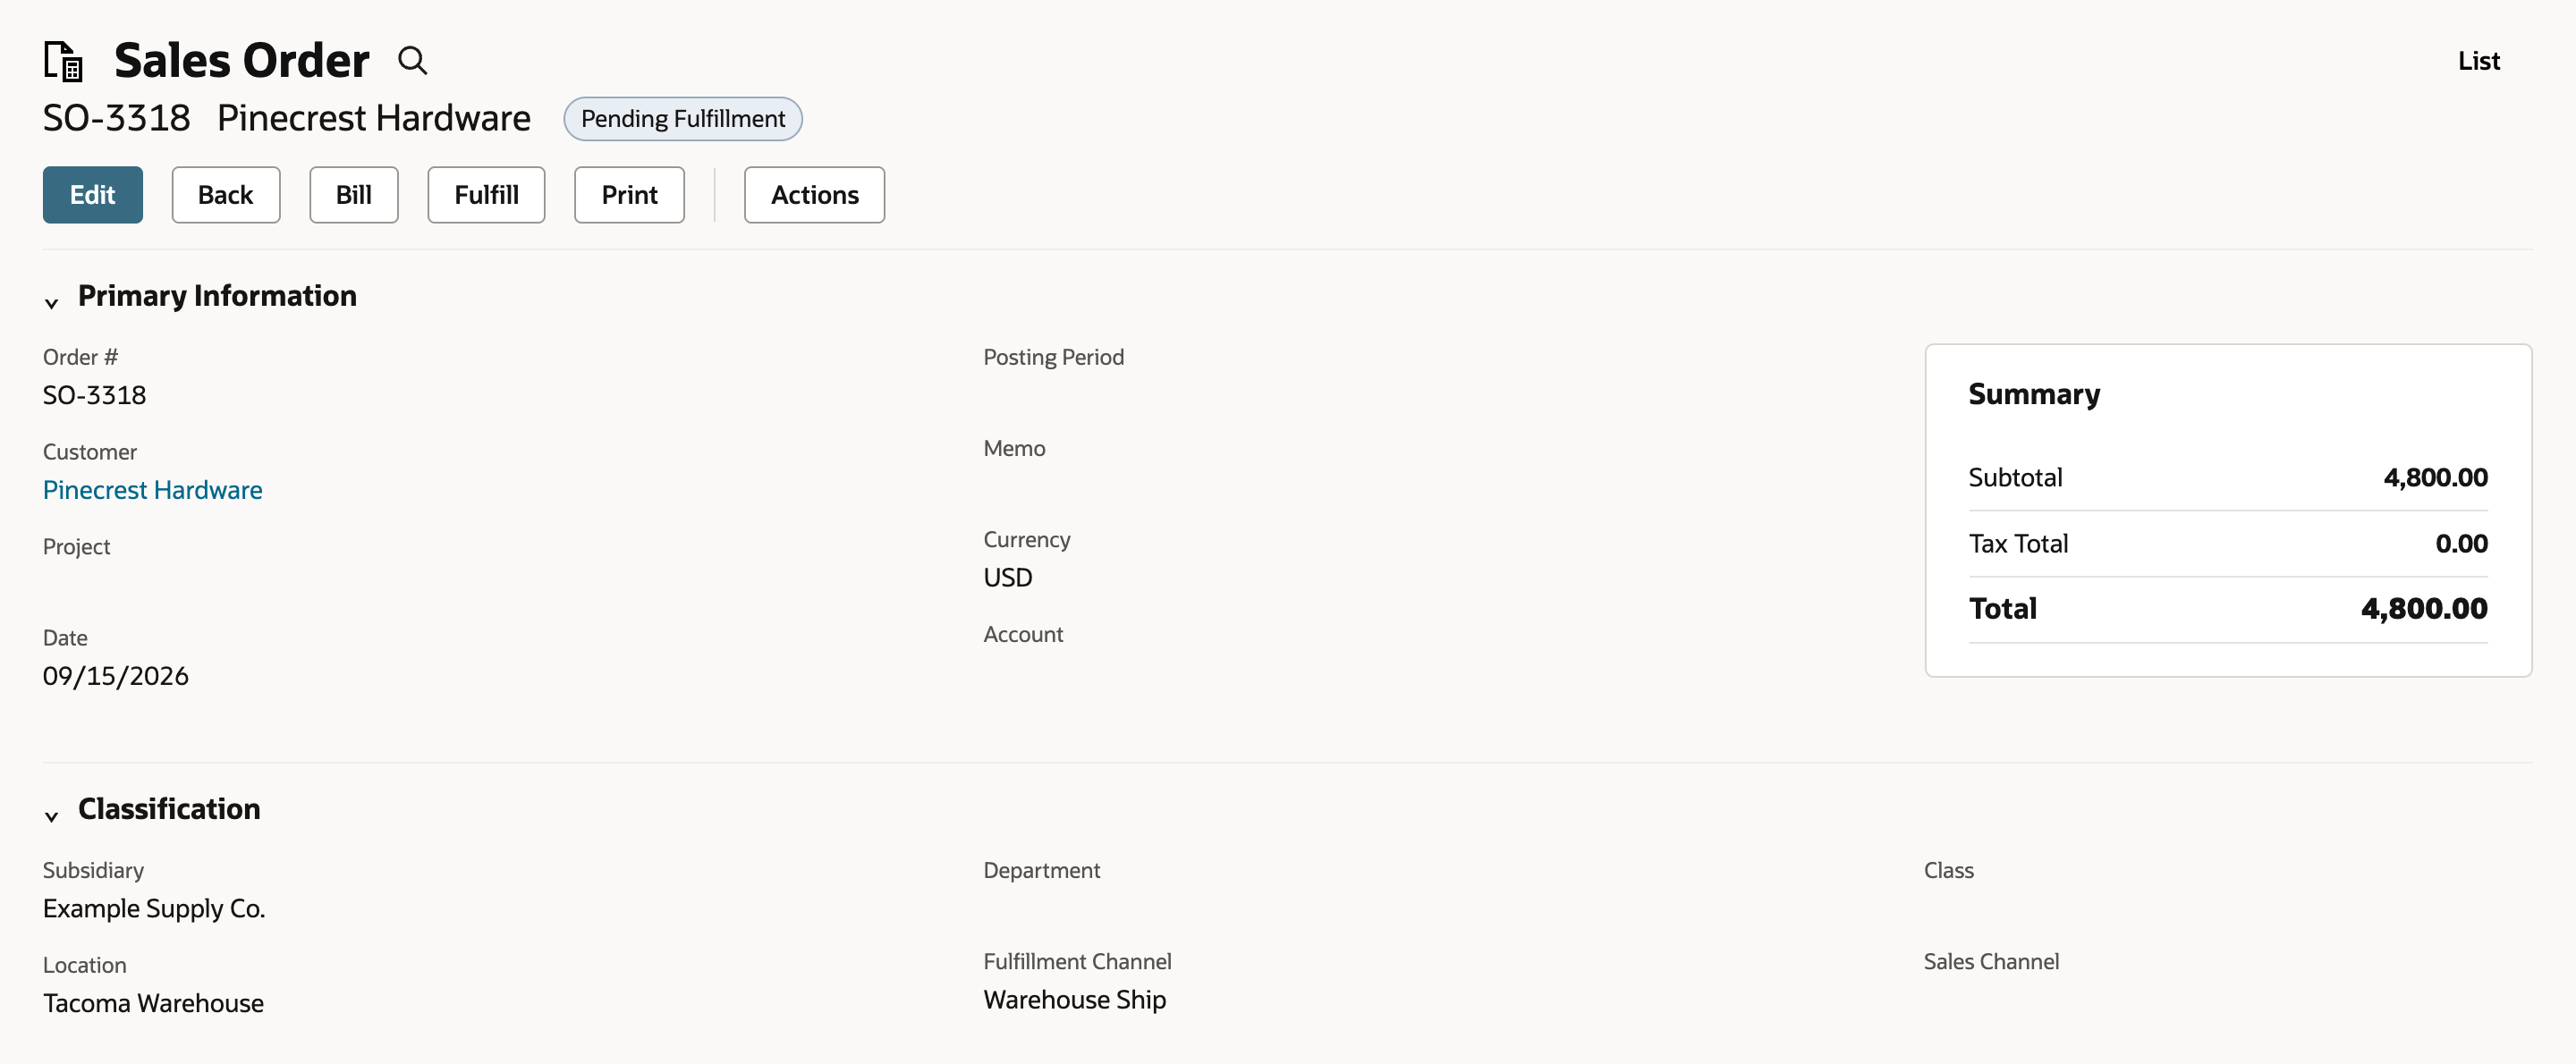The image size is (2576, 1064).
Task: Select the Example Supply Co. subsidiary
Action: [154, 909]
